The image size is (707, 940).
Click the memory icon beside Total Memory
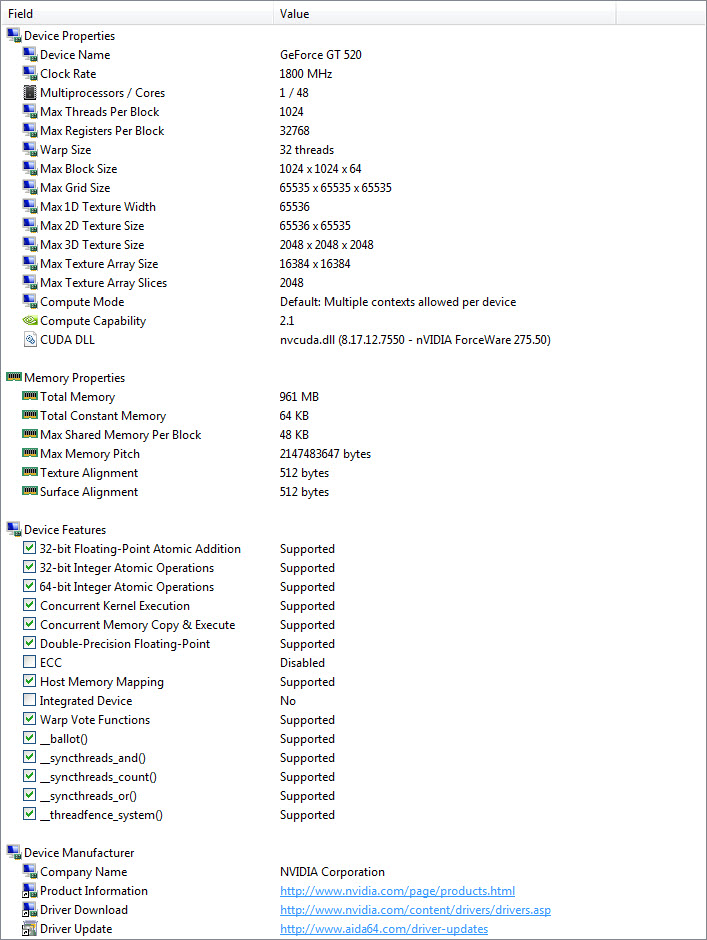30,396
